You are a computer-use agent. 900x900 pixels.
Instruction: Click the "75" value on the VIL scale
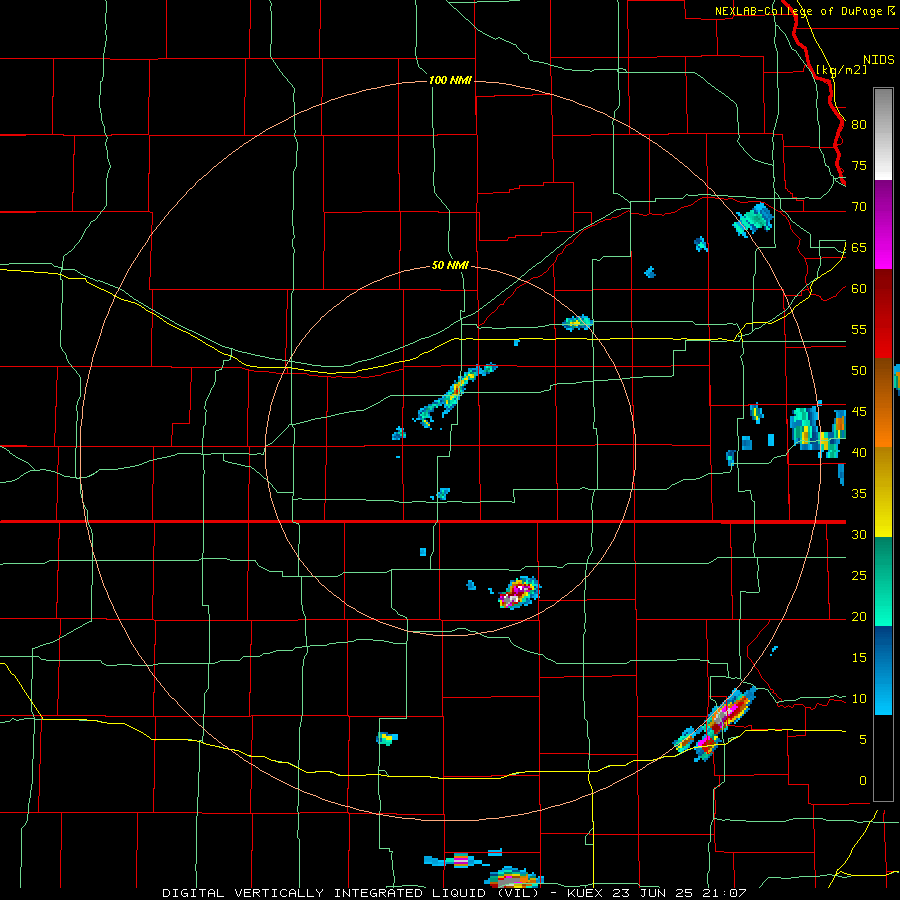859,166
